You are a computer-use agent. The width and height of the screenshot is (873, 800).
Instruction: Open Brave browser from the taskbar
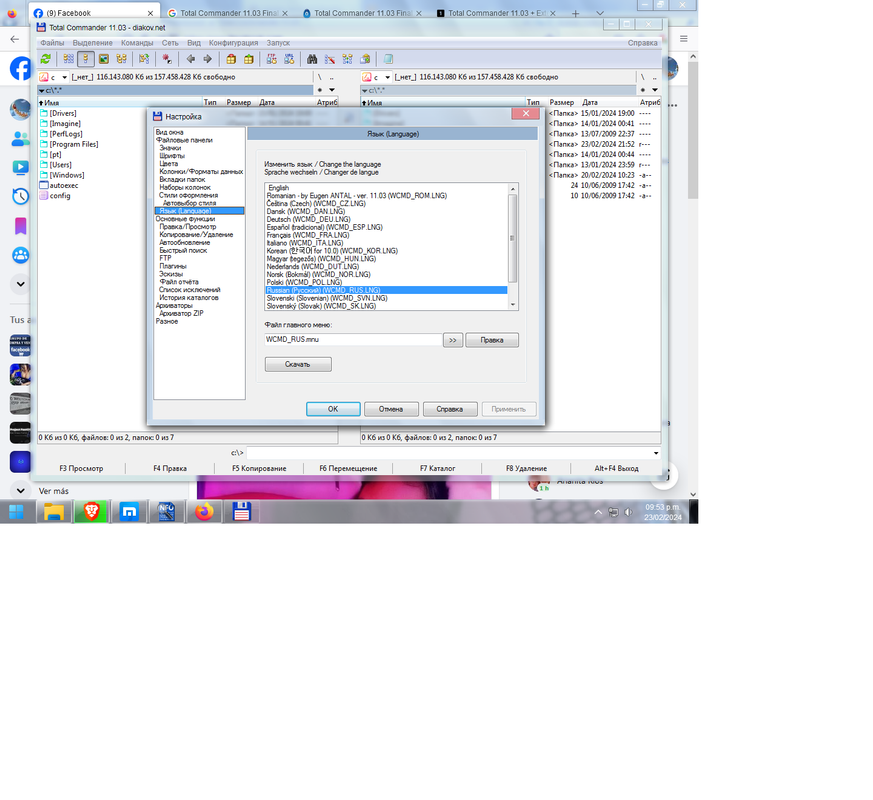pyautogui.click(x=91, y=512)
